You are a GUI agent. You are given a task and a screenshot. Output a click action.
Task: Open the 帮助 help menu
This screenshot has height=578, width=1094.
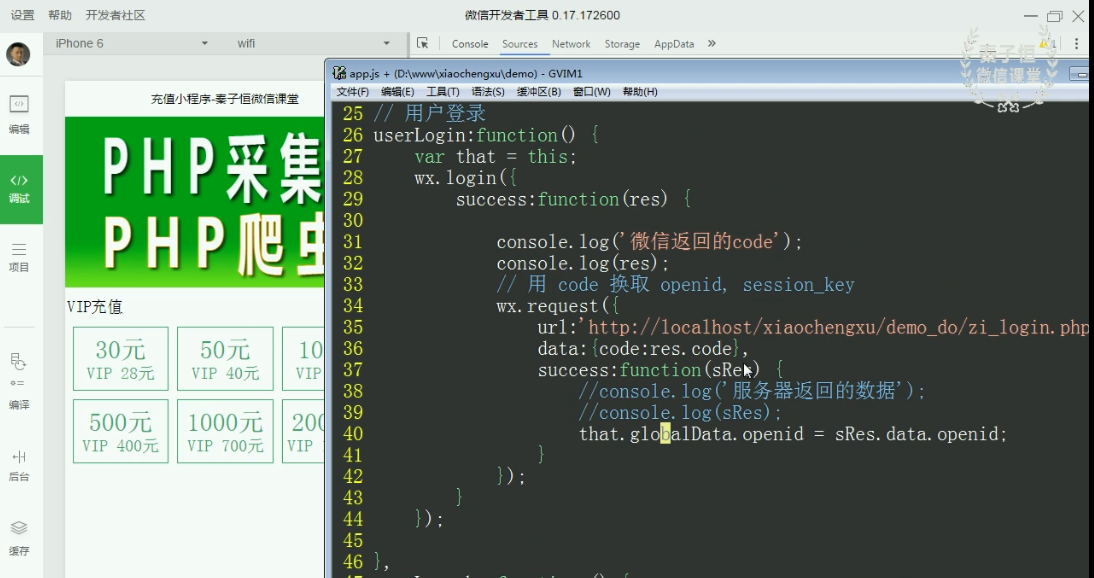[x=60, y=15]
